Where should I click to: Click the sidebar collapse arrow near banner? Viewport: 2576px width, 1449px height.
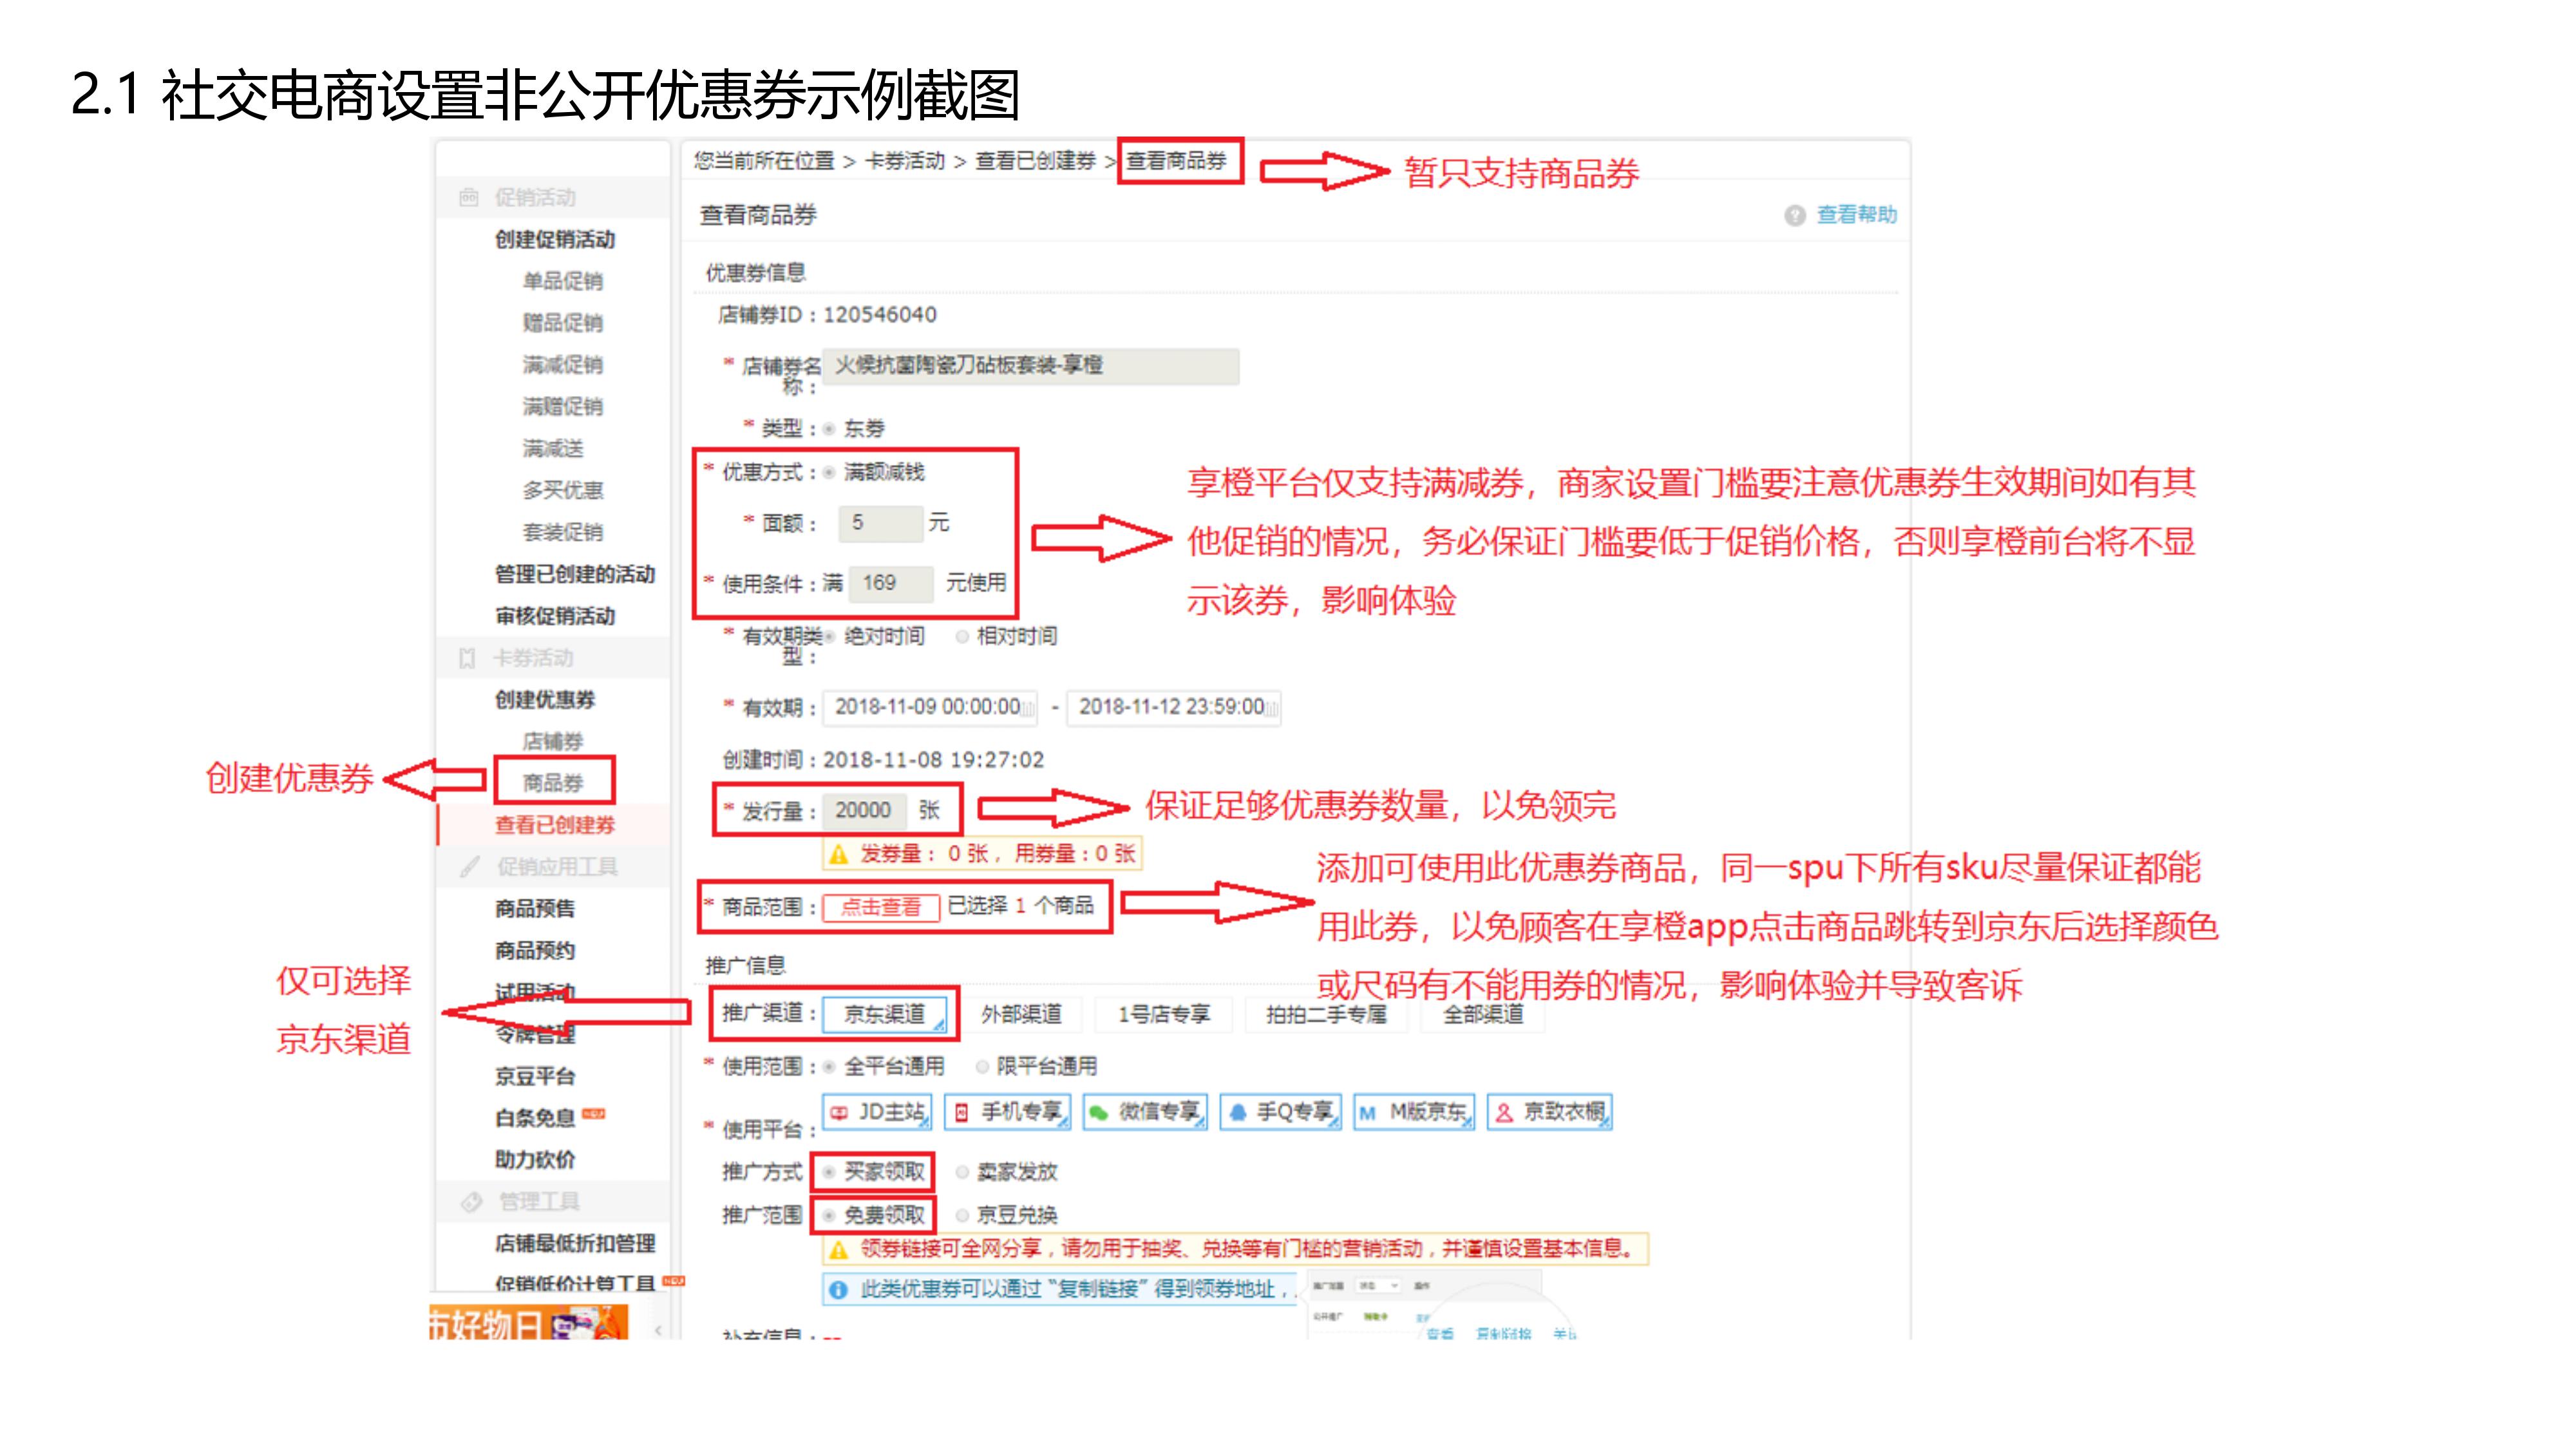658,1330
